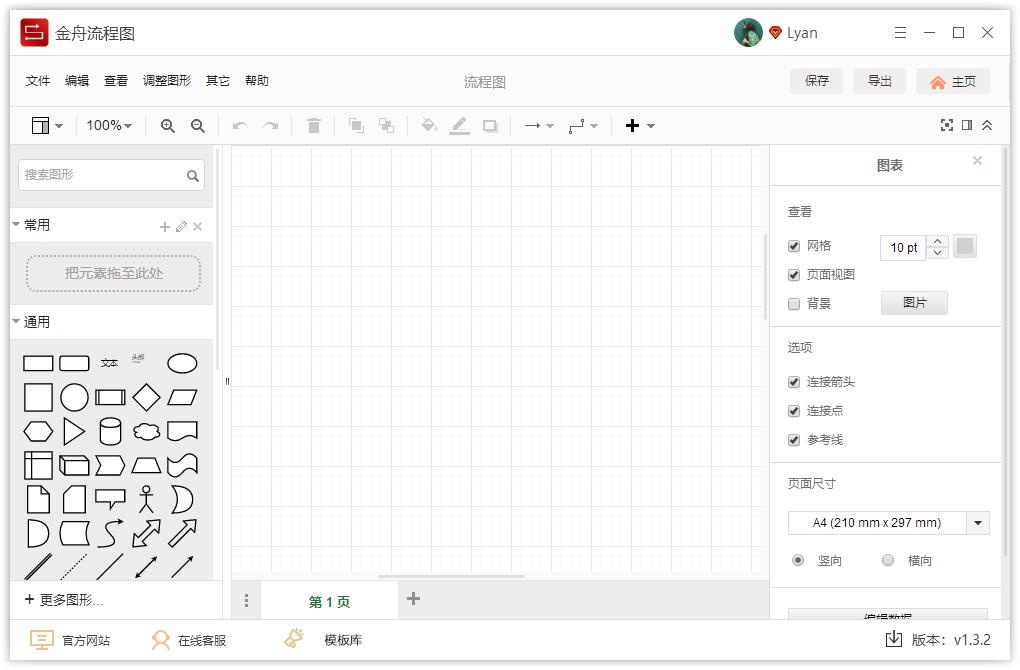This screenshot has width=1020, height=670.
Task: Click the fullscreen icon on the toolbar right
Action: click(x=947, y=125)
